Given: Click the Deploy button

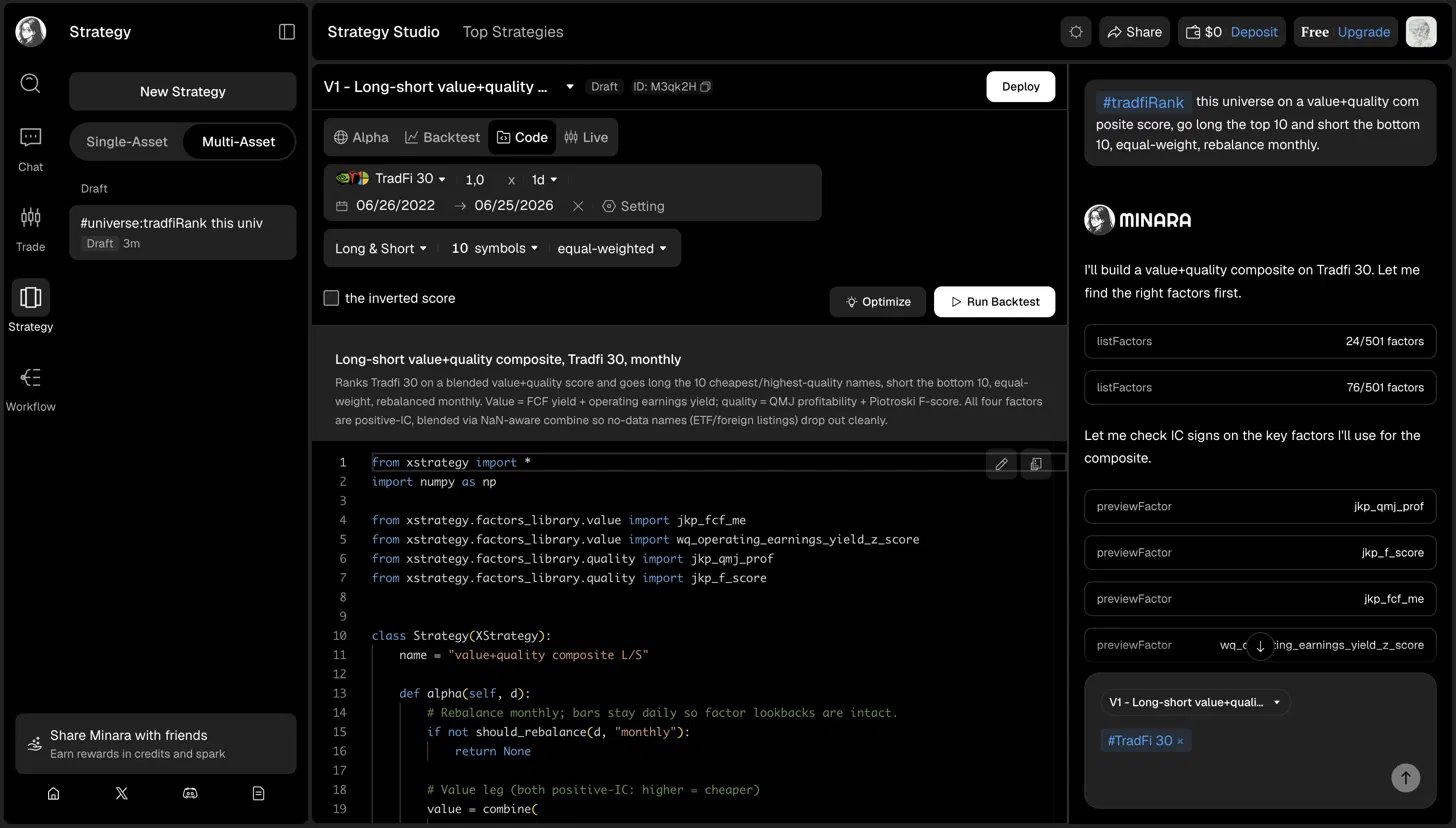Looking at the screenshot, I should [x=1021, y=87].
